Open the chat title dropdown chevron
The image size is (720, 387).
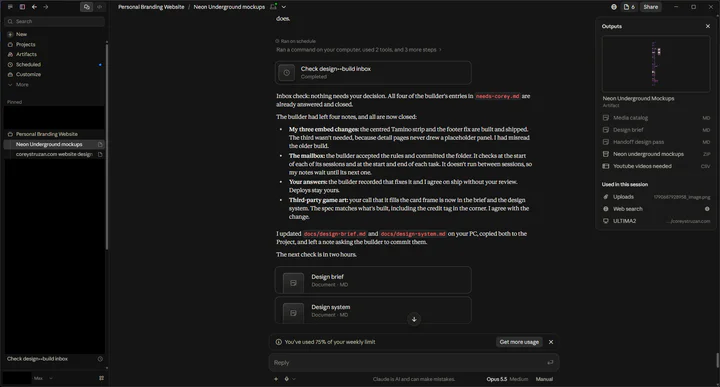[284, 7]
